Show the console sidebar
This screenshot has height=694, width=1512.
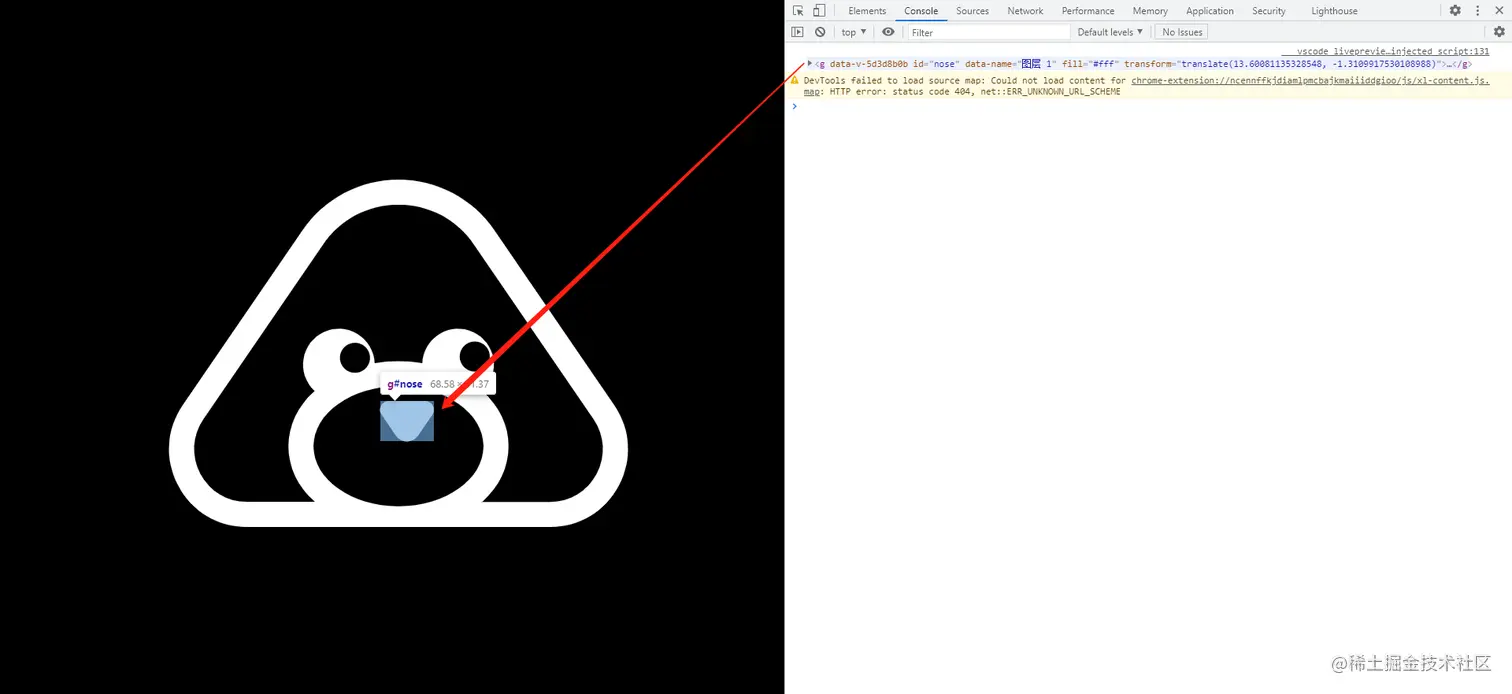pos(797,32)
